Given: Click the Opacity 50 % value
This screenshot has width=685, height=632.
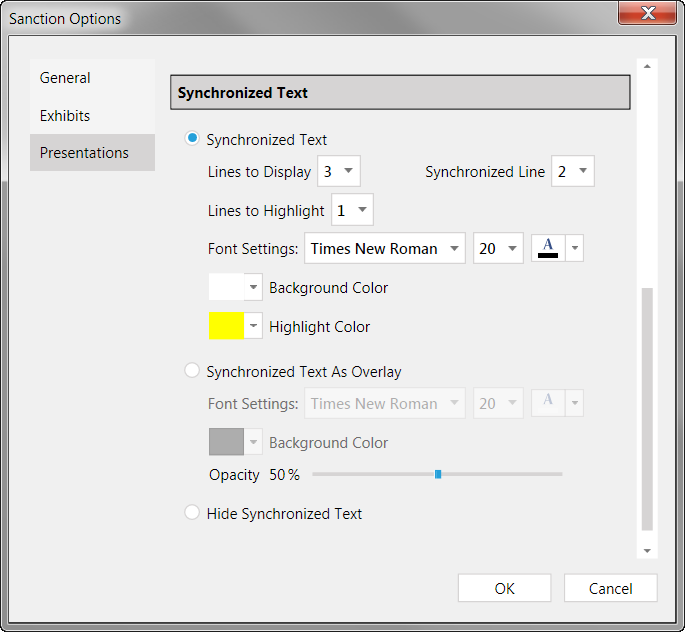Looking at the screenshot, I should (284, 474).
